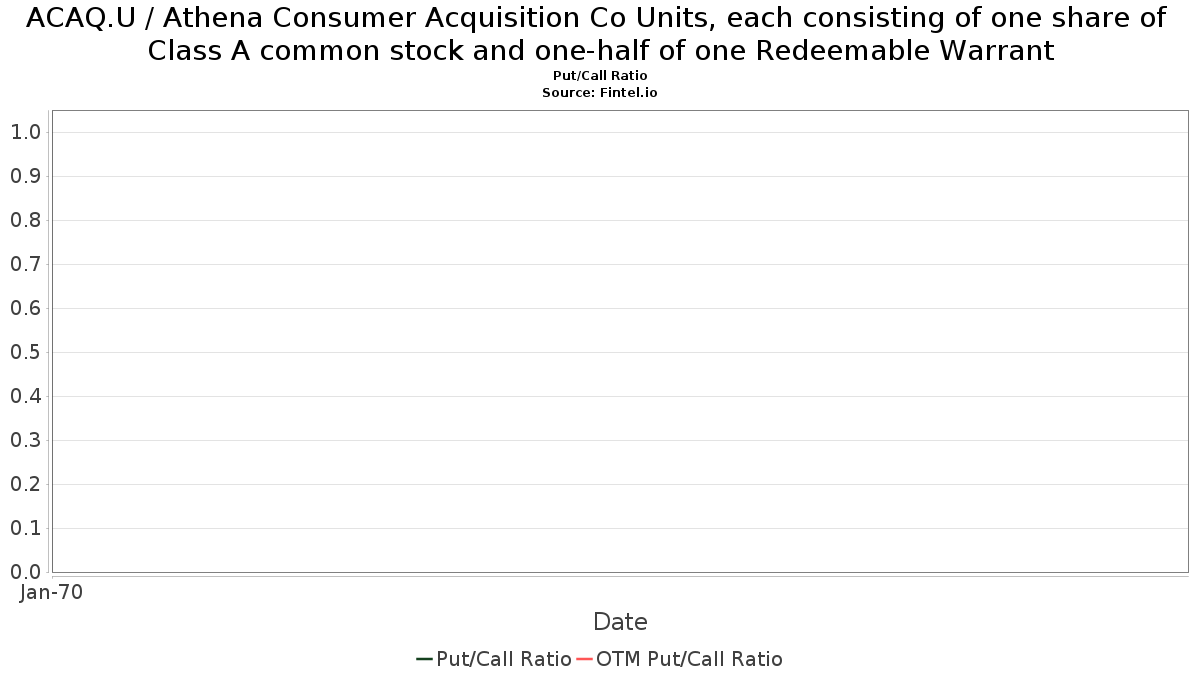This screenshot has height=675, width=1200.
Task: Click the 0.1 y-axis tick label
Action: [x=25, y=528]
